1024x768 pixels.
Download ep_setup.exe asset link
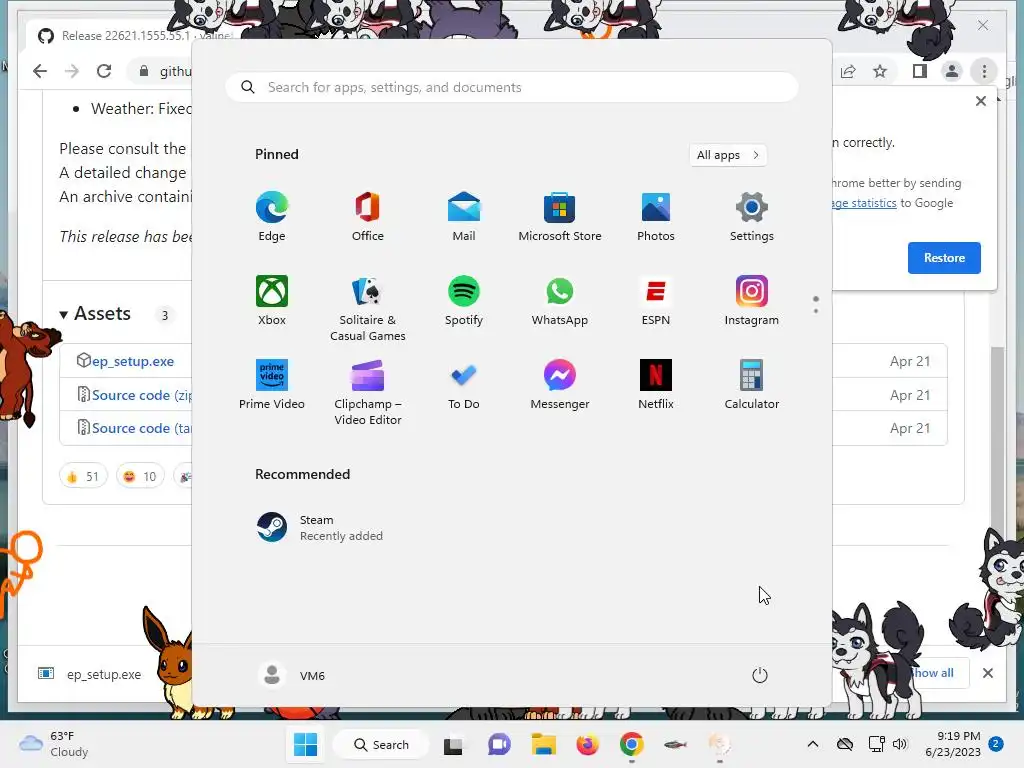(133, 361)
